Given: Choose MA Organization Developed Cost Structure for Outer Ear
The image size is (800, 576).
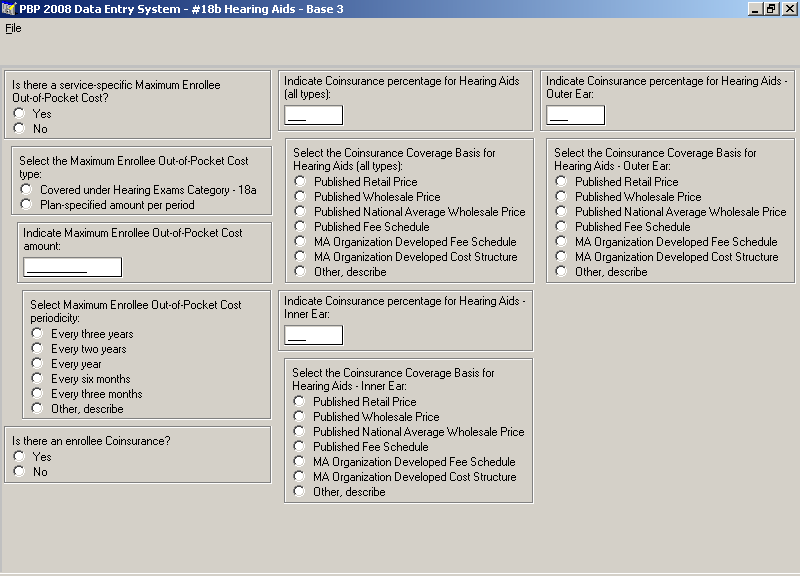Looking at the screenshot, I should pos(561,256).
